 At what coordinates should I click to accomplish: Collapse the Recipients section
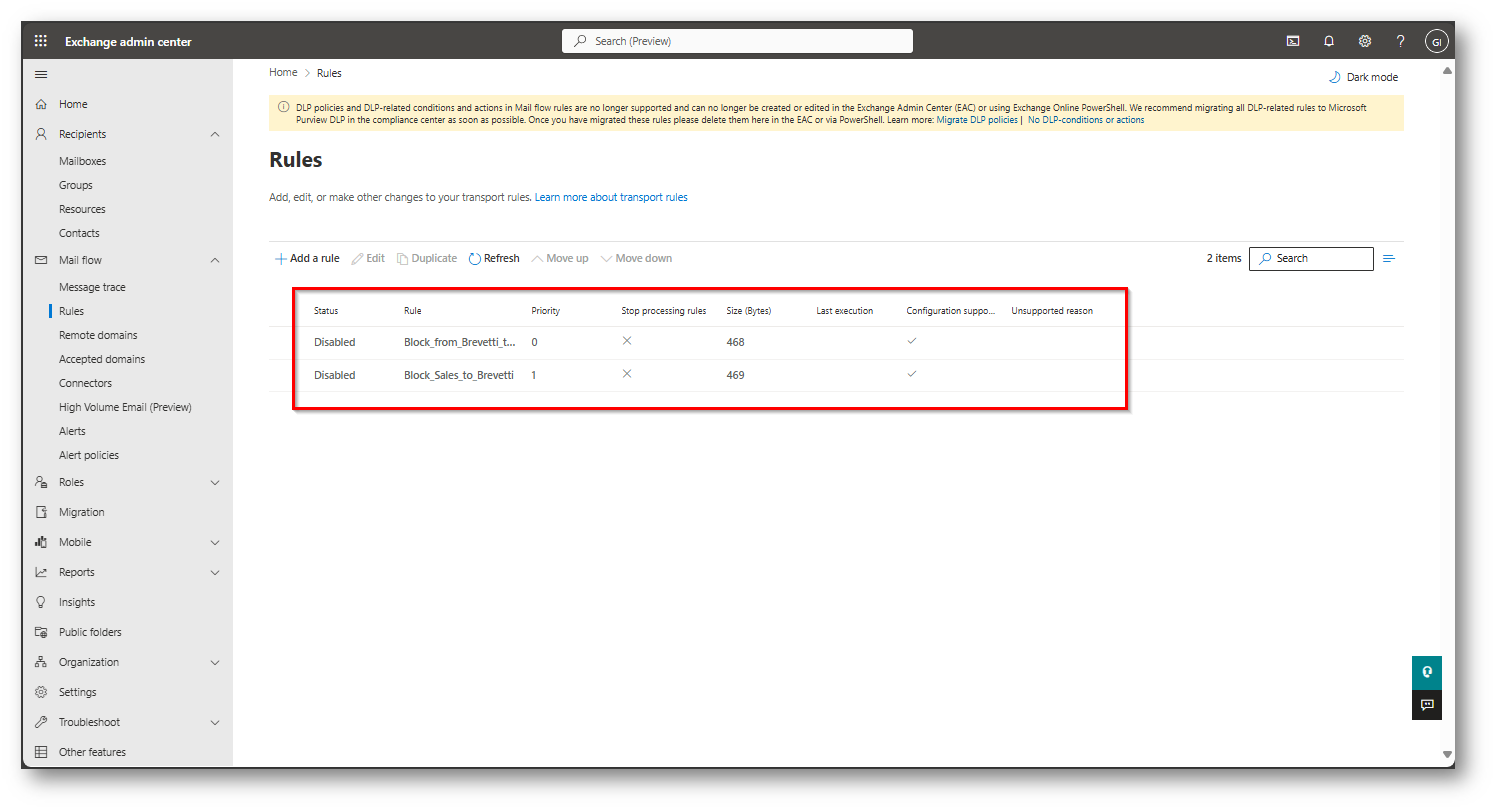(x=215, y=134)
